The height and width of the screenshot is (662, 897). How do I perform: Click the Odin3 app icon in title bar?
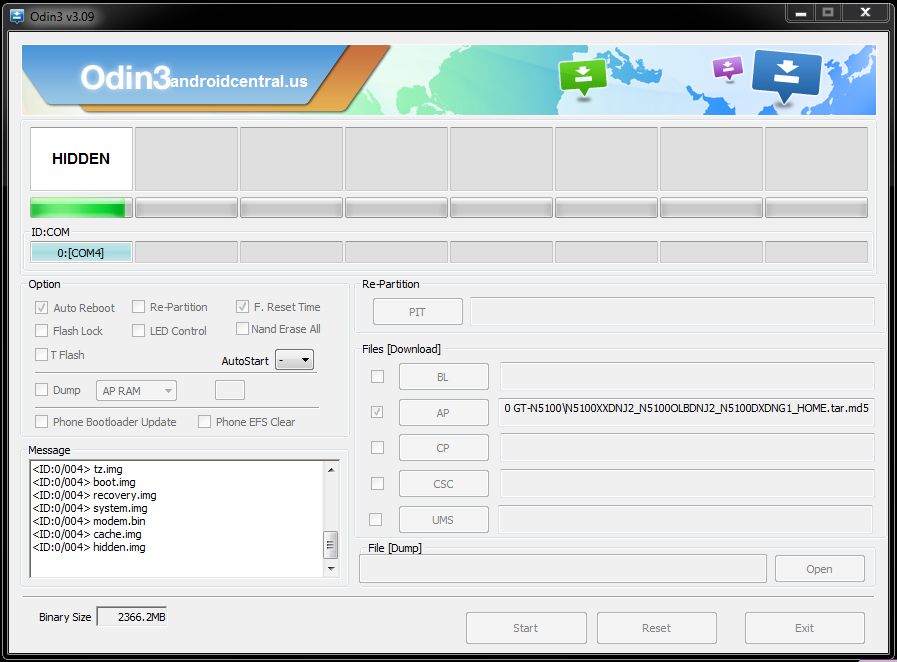tap(17, 16)
